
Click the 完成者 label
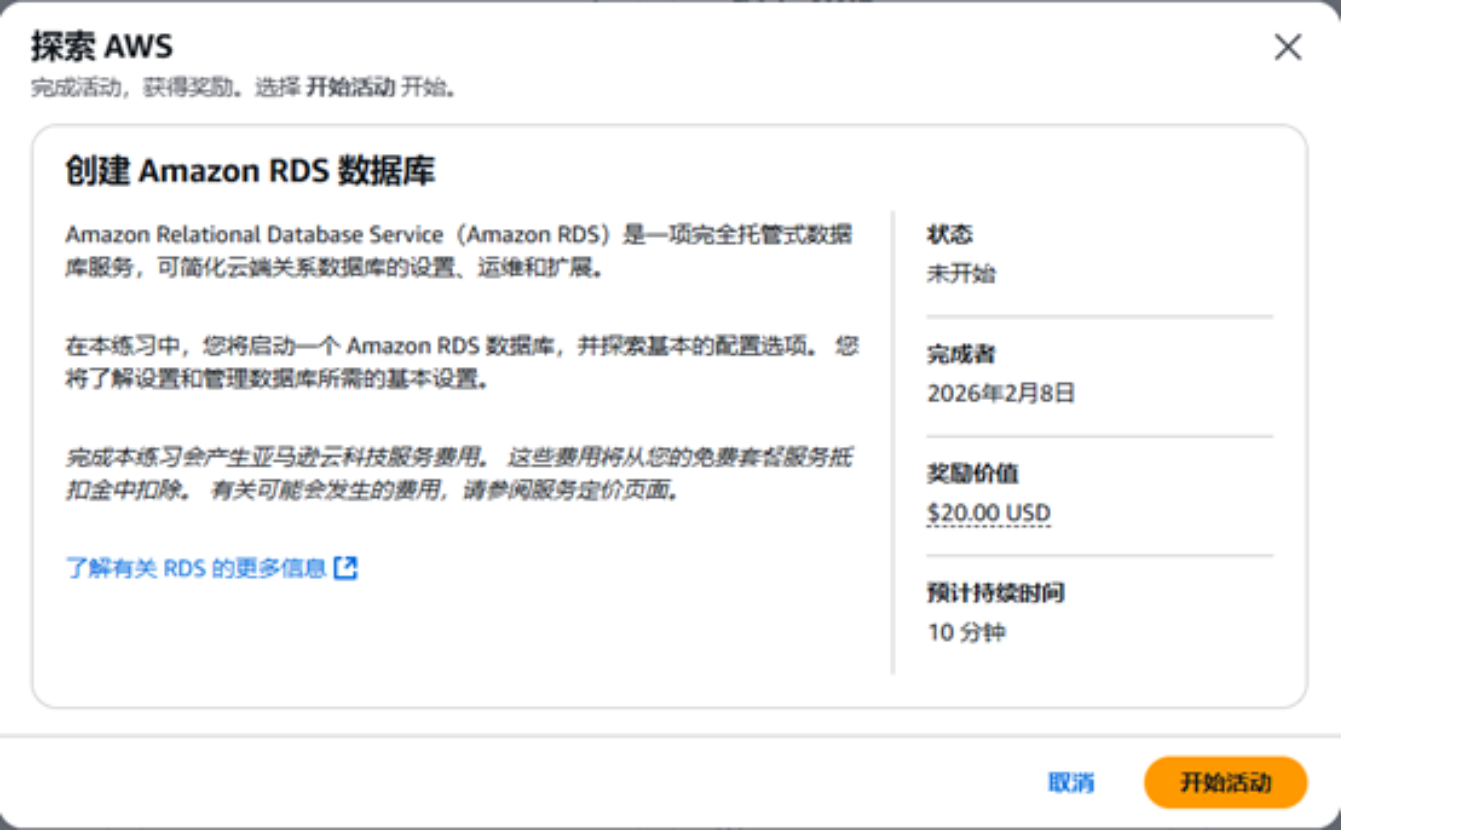coord(960,354)
